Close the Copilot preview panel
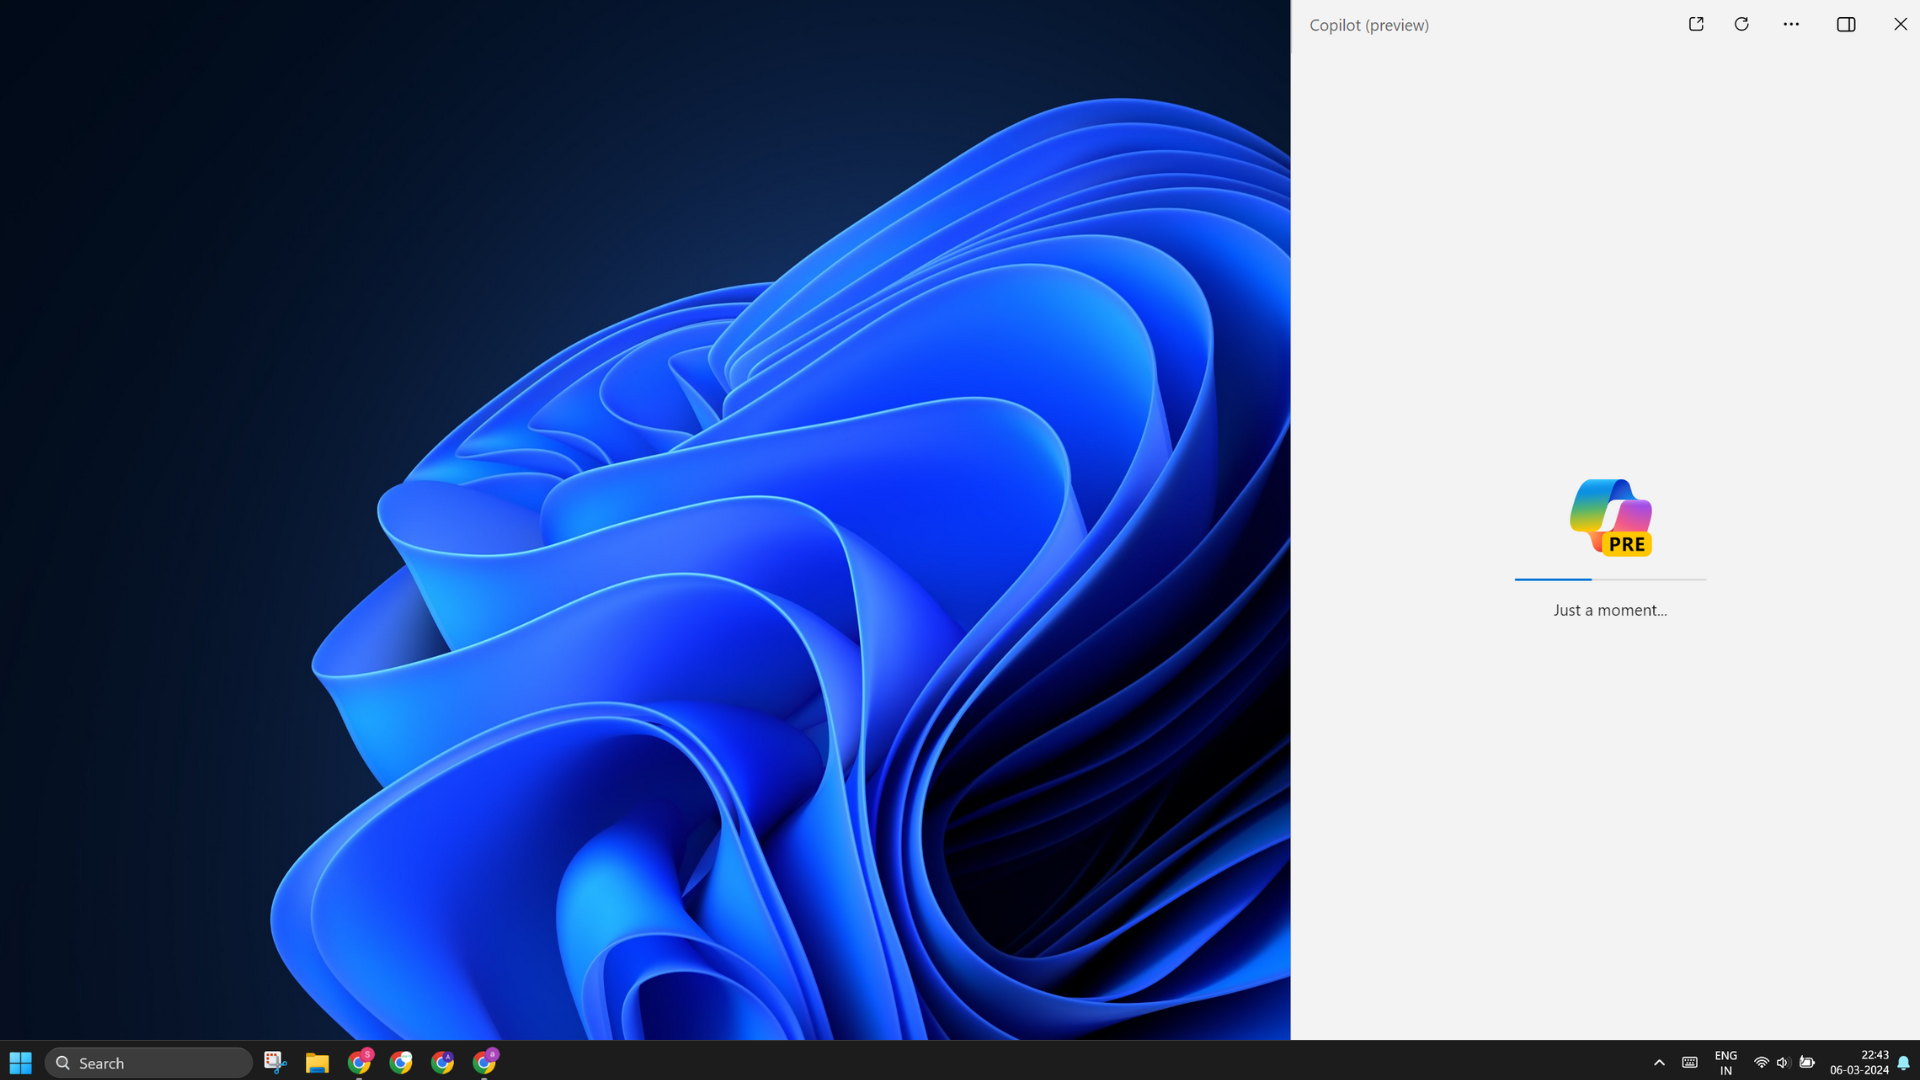 (1900, 24)
